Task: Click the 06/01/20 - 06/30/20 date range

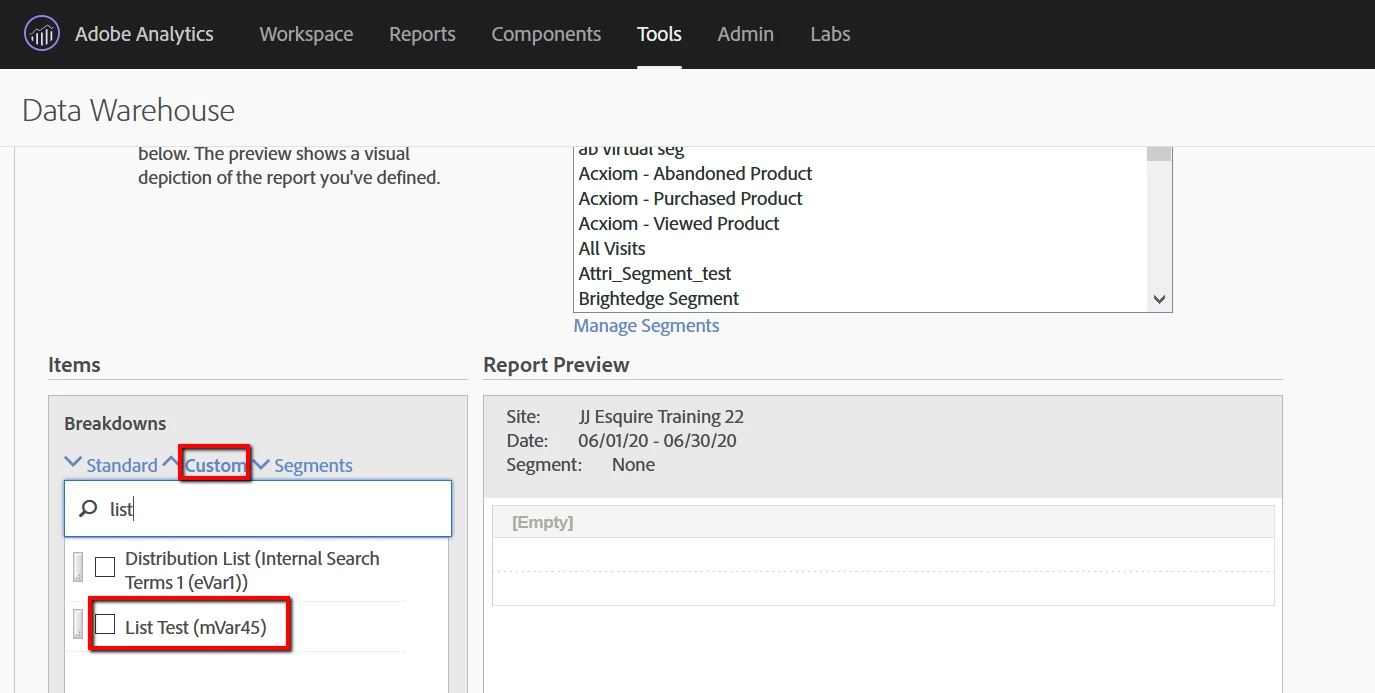Action: pyautogui.click(x=657, y=441)
